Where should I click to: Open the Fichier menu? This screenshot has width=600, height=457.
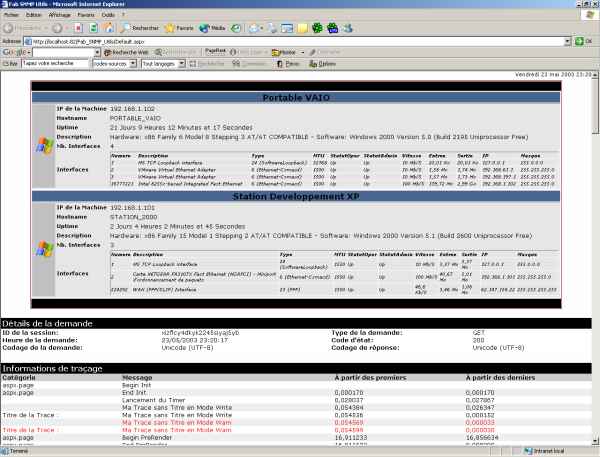[x=11, y=15]
